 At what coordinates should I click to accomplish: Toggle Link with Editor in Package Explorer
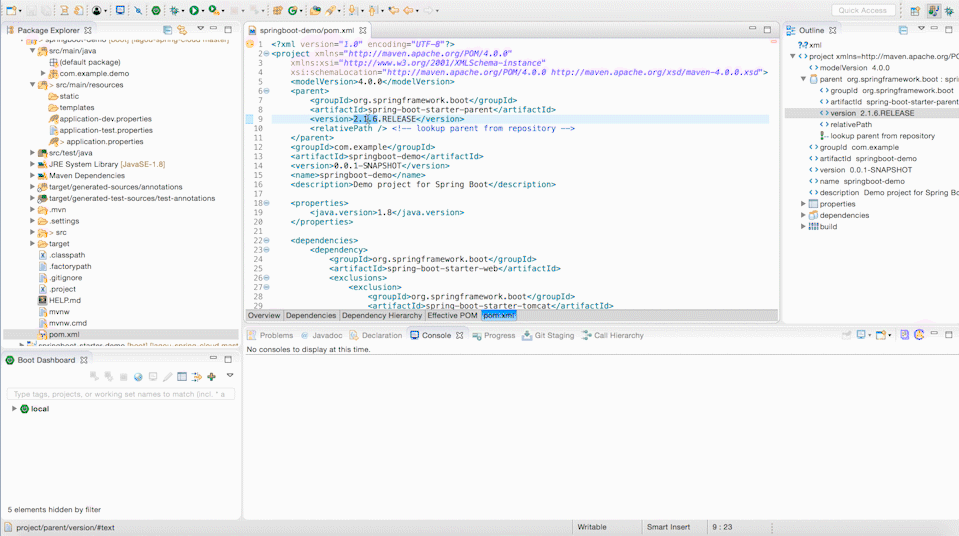point(182,30)
